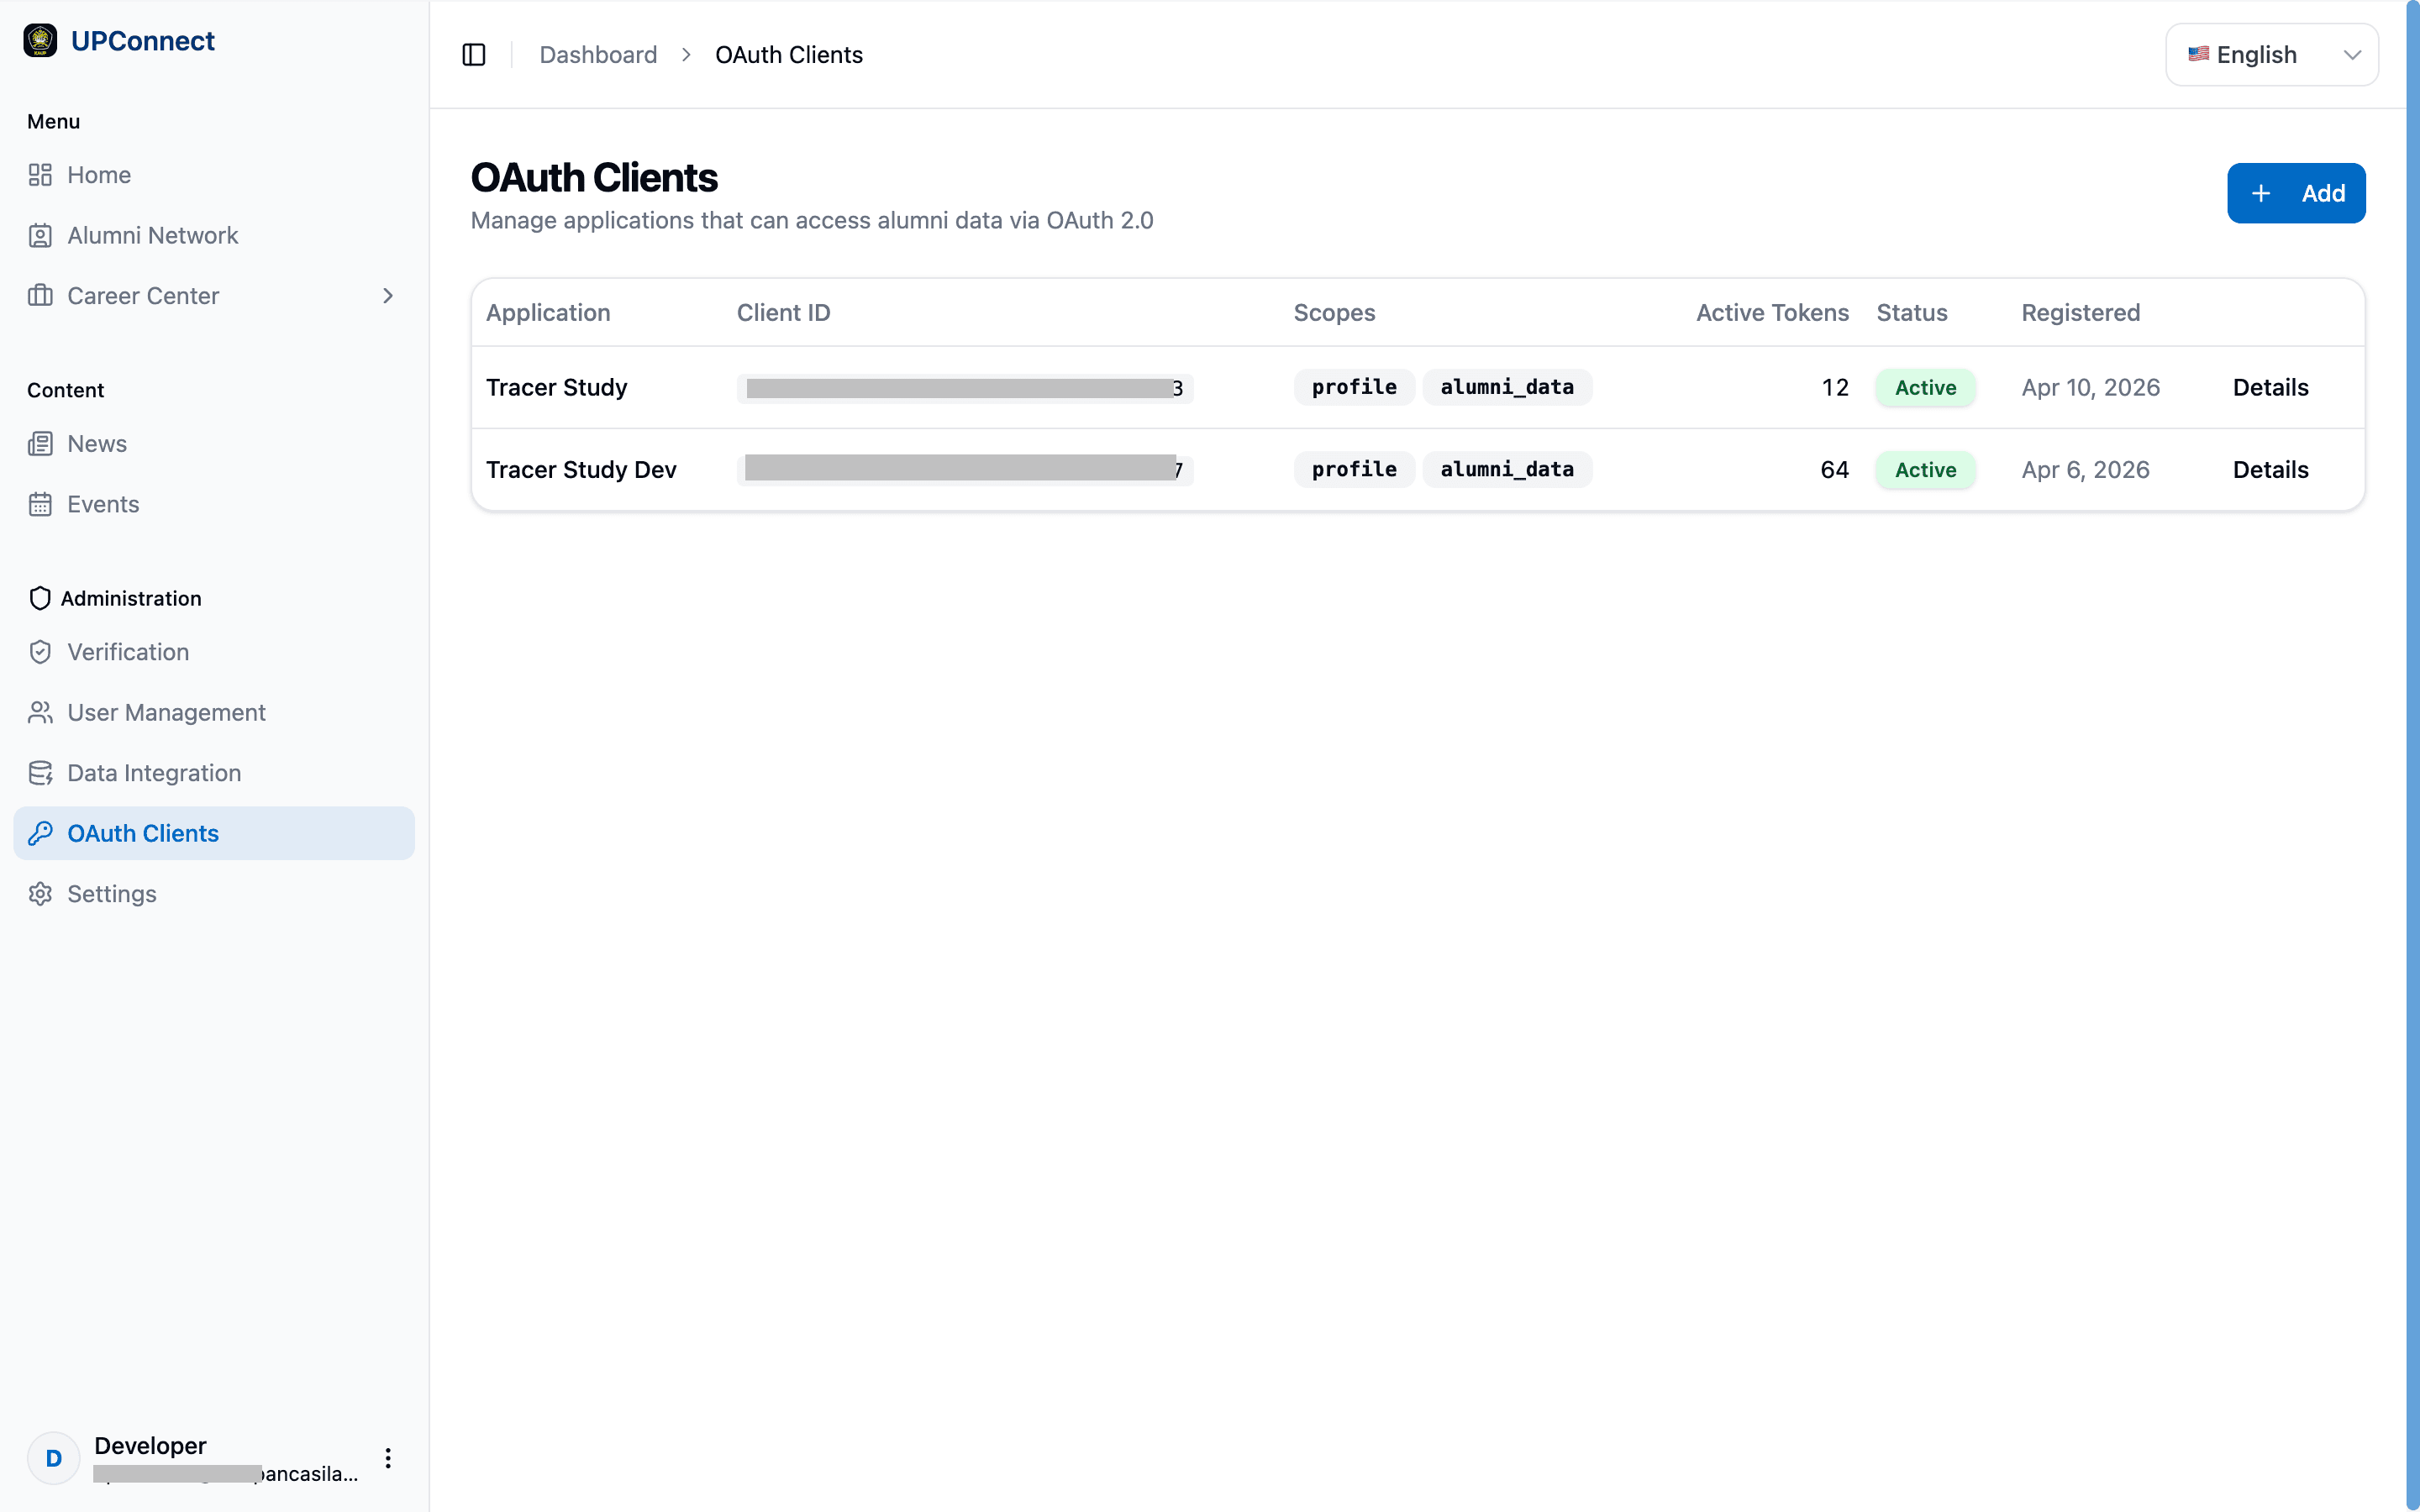This screenshot has height=1512, width=2420.
Task: Click Tracer Study Dev application name
Action: [x=581, y=470]
